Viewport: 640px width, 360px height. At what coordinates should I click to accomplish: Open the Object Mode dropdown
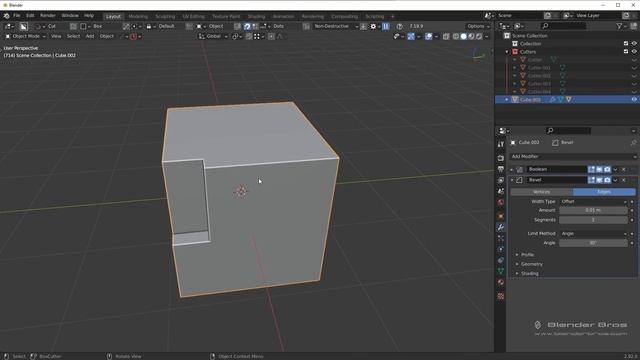tap(25, 36)
